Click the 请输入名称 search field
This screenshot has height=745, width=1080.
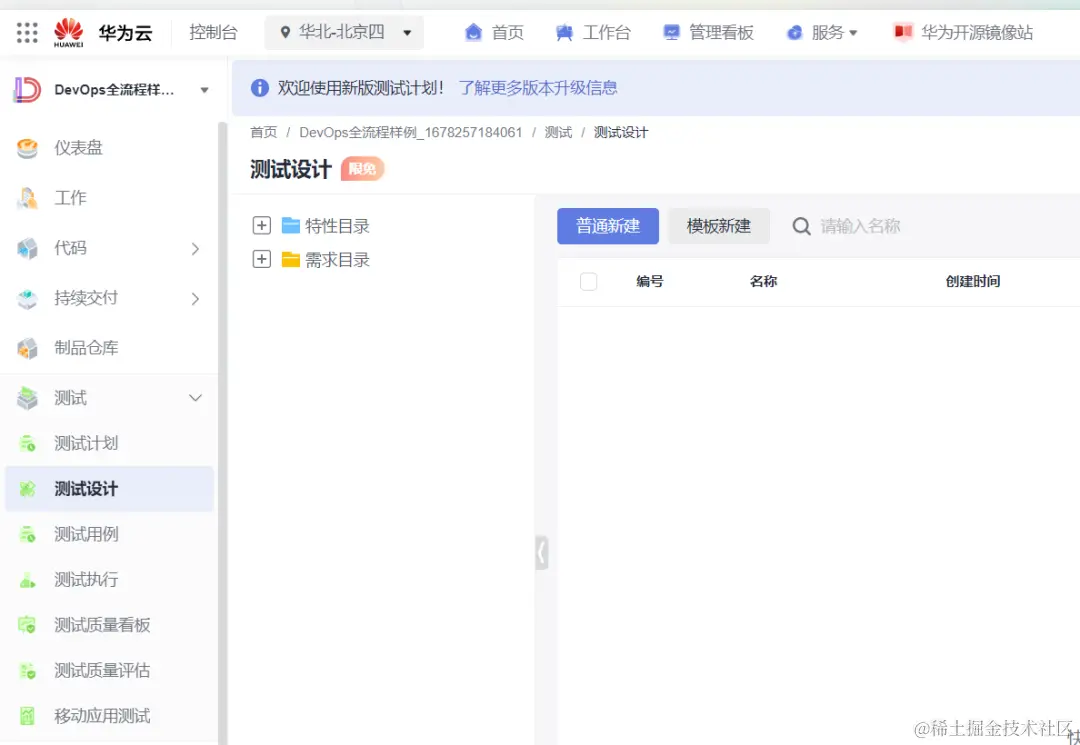tap(860, 226)
